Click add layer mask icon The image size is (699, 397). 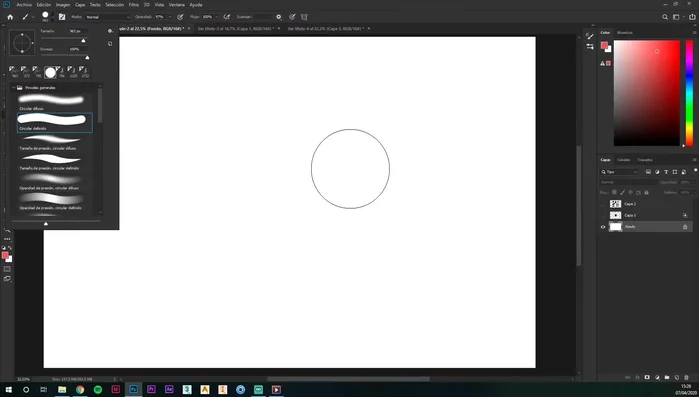tap(647, 377)
